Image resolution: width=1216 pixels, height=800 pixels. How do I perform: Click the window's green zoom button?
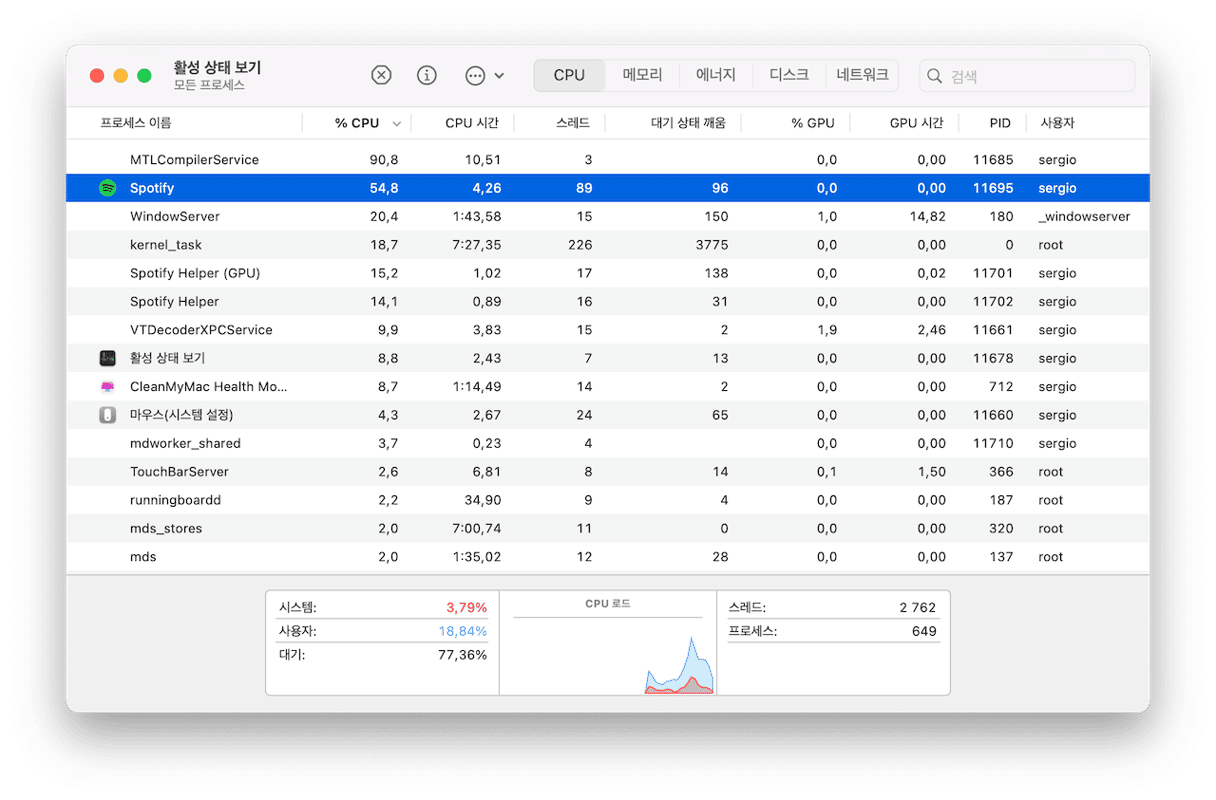point(144,76)
